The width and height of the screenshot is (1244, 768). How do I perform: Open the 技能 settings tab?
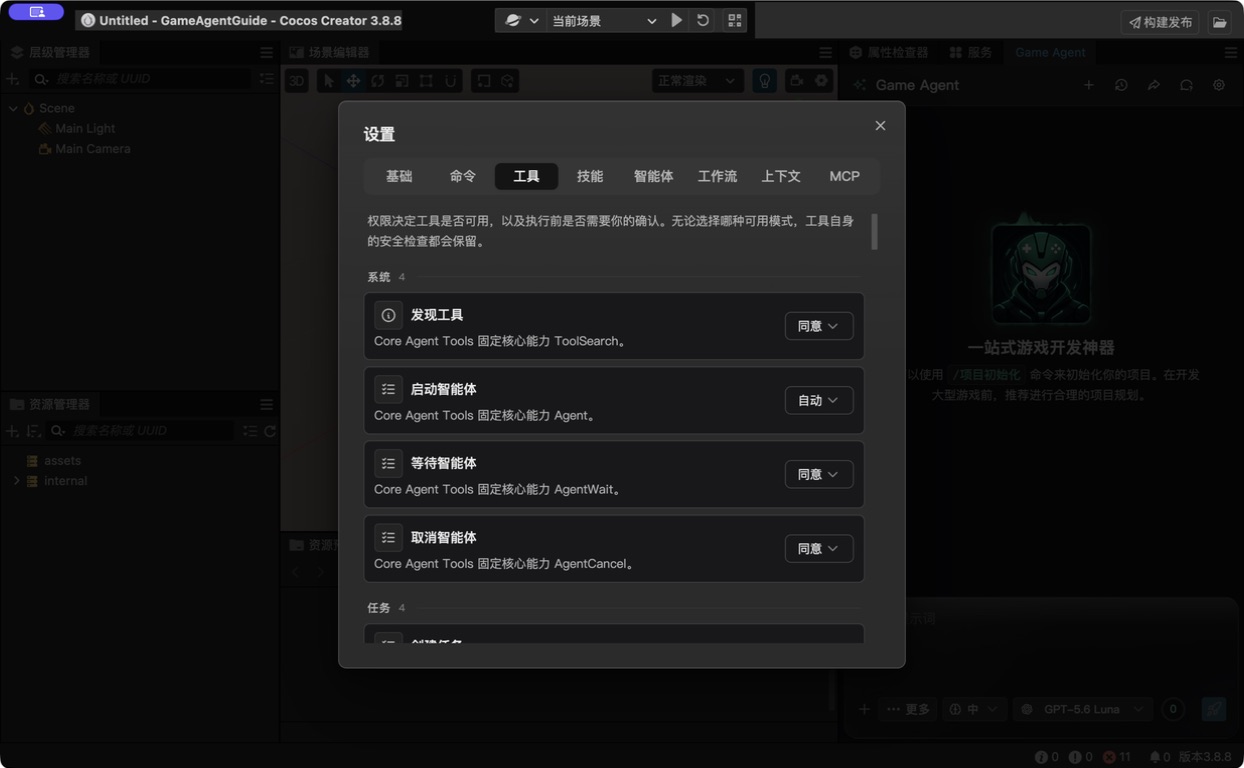pos(590,176)
